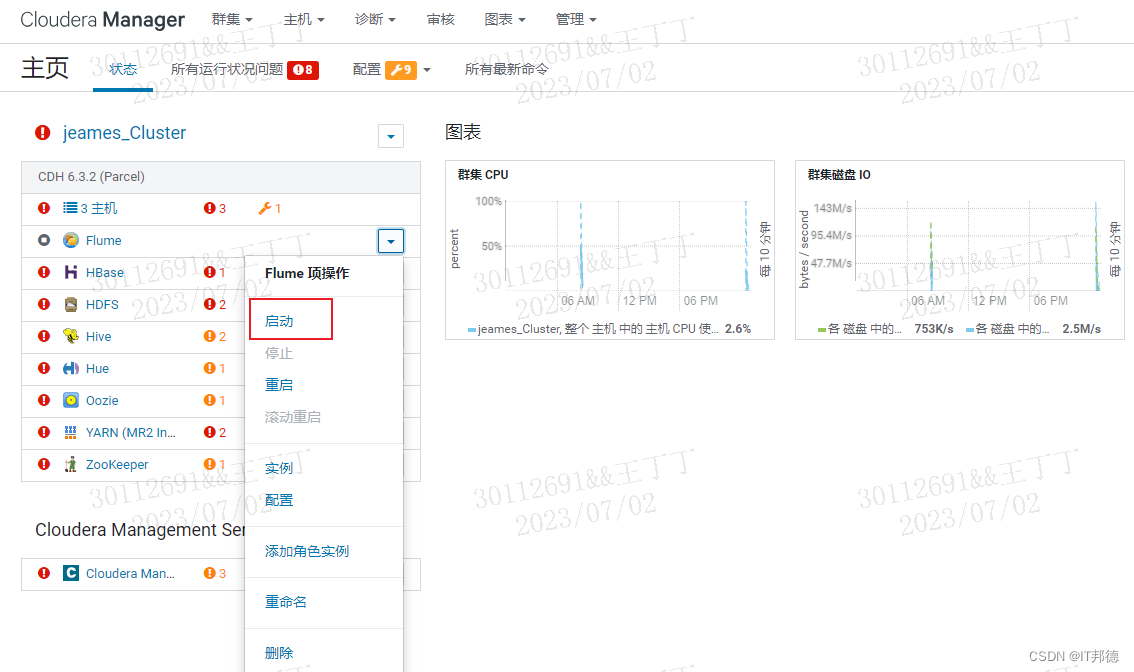Open the 群集磁盘 IO chart
Screen dimensions: 1134x672
[x=960, y=250]
